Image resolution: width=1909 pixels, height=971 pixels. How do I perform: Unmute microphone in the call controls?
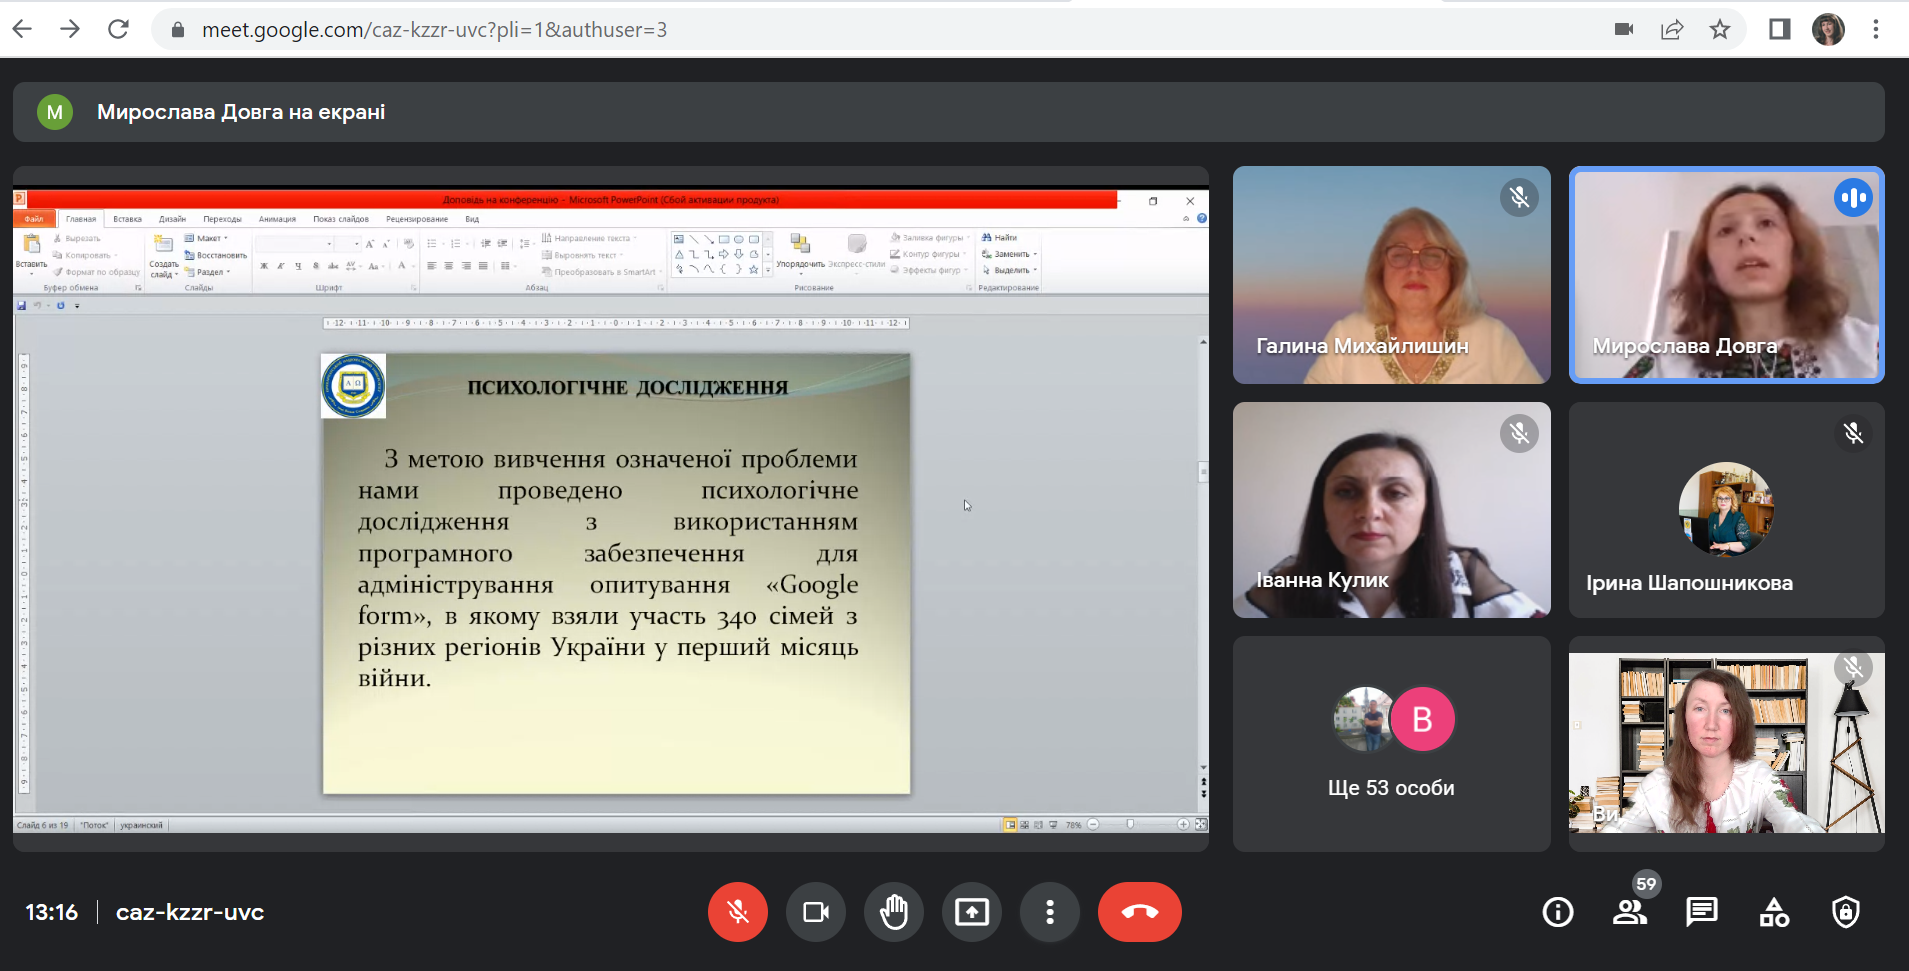click(738, 912)
